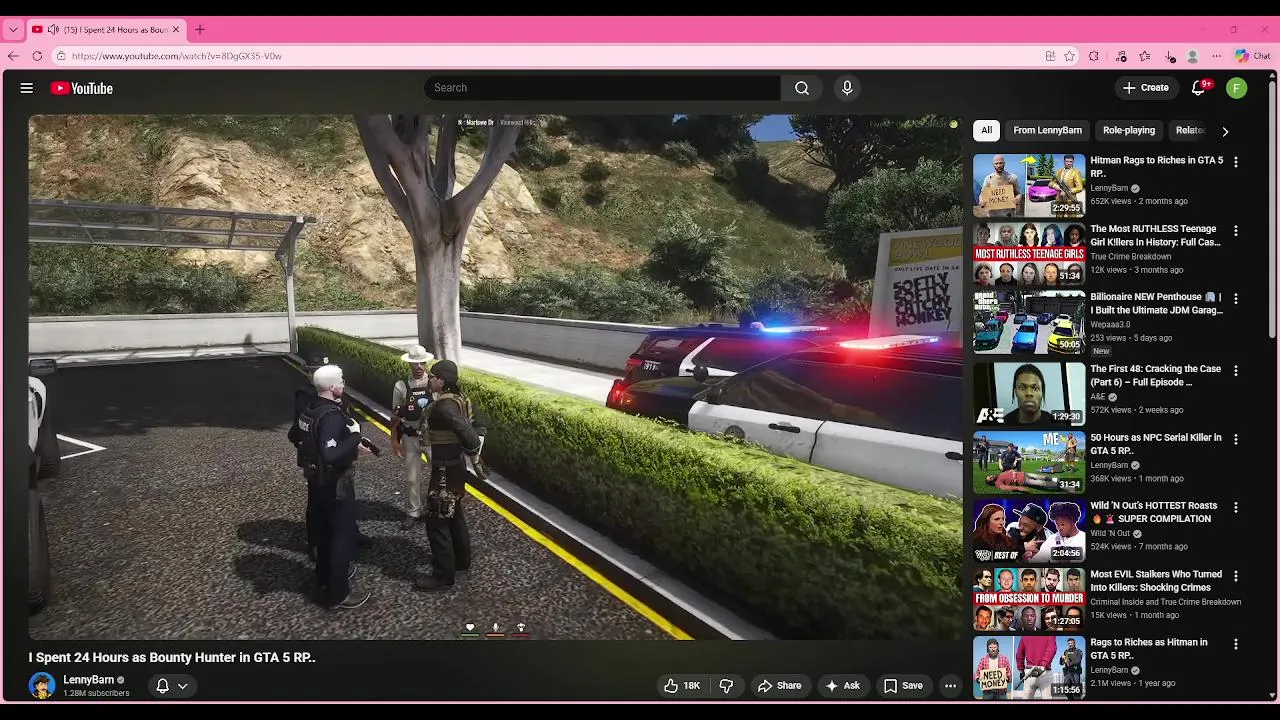The image size is (1280, 720).
Task: Share this video
Action: point(779,686)
